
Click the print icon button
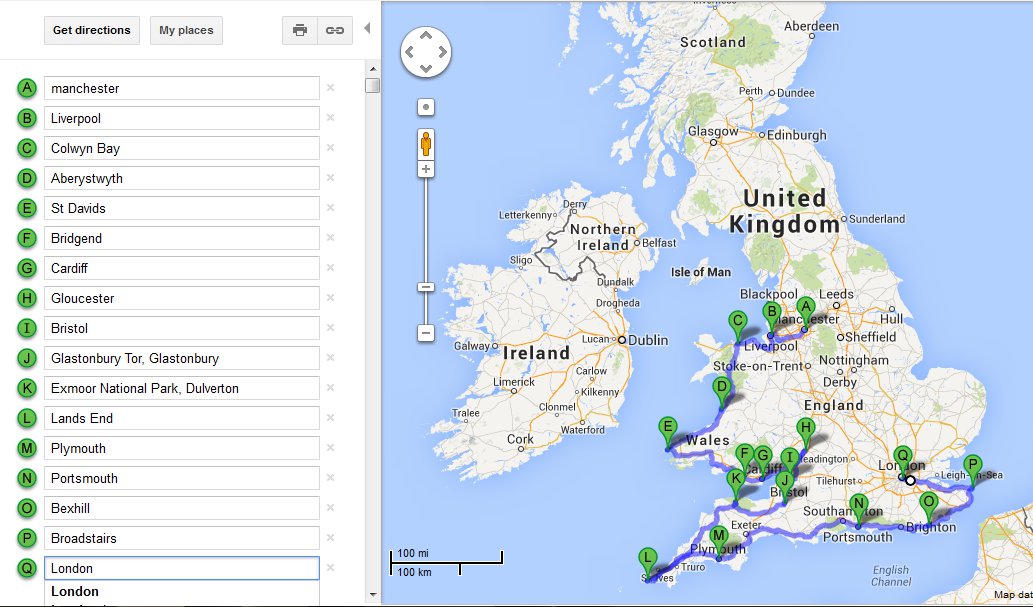[300, 30]
